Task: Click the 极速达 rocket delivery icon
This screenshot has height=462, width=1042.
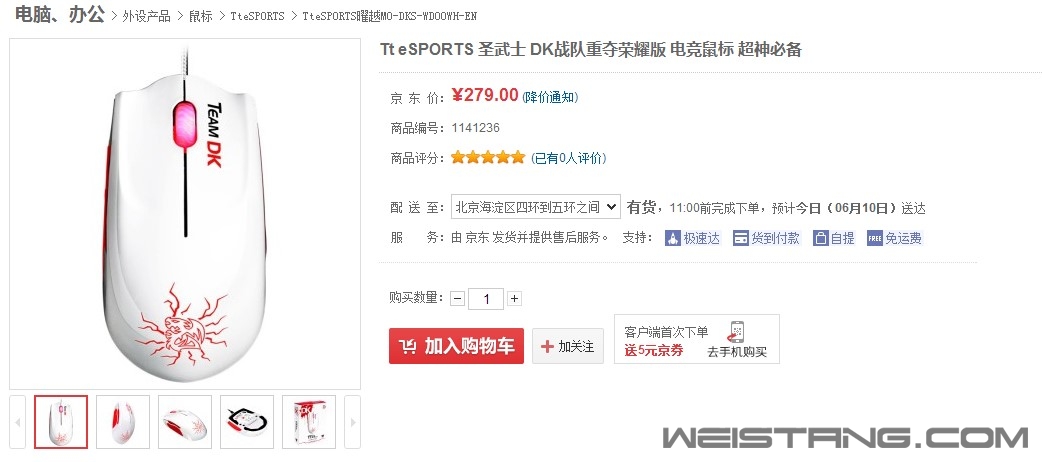Action: [x=673, y=238]
